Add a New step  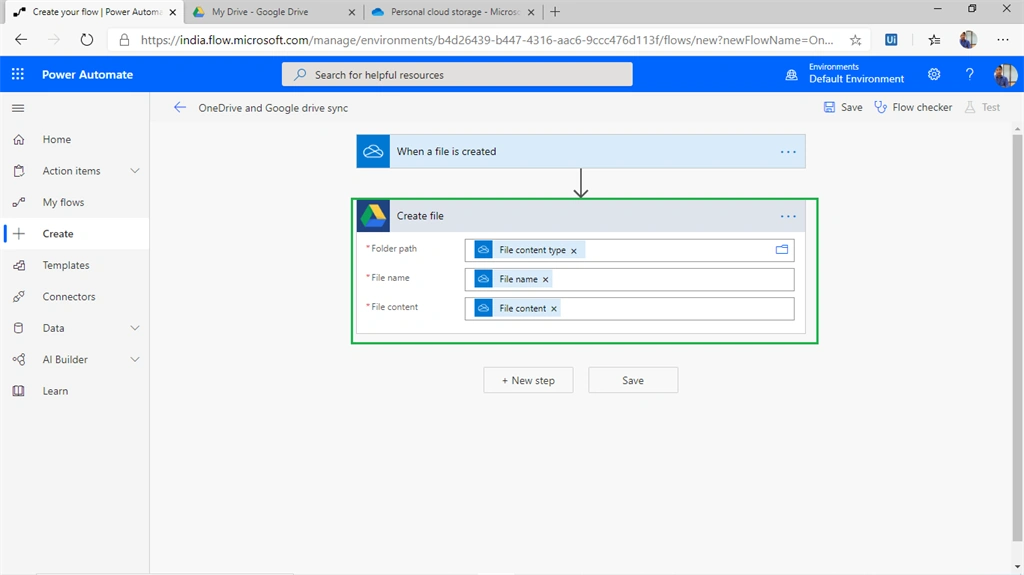528,380
